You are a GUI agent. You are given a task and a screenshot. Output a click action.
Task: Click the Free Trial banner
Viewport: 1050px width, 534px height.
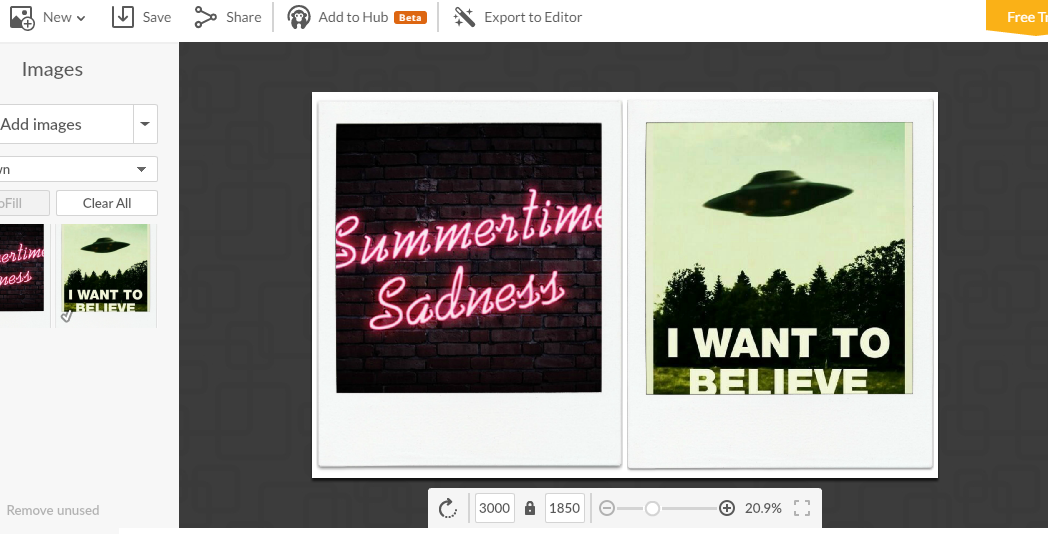pyautogui.click(x=1018, y=17)
